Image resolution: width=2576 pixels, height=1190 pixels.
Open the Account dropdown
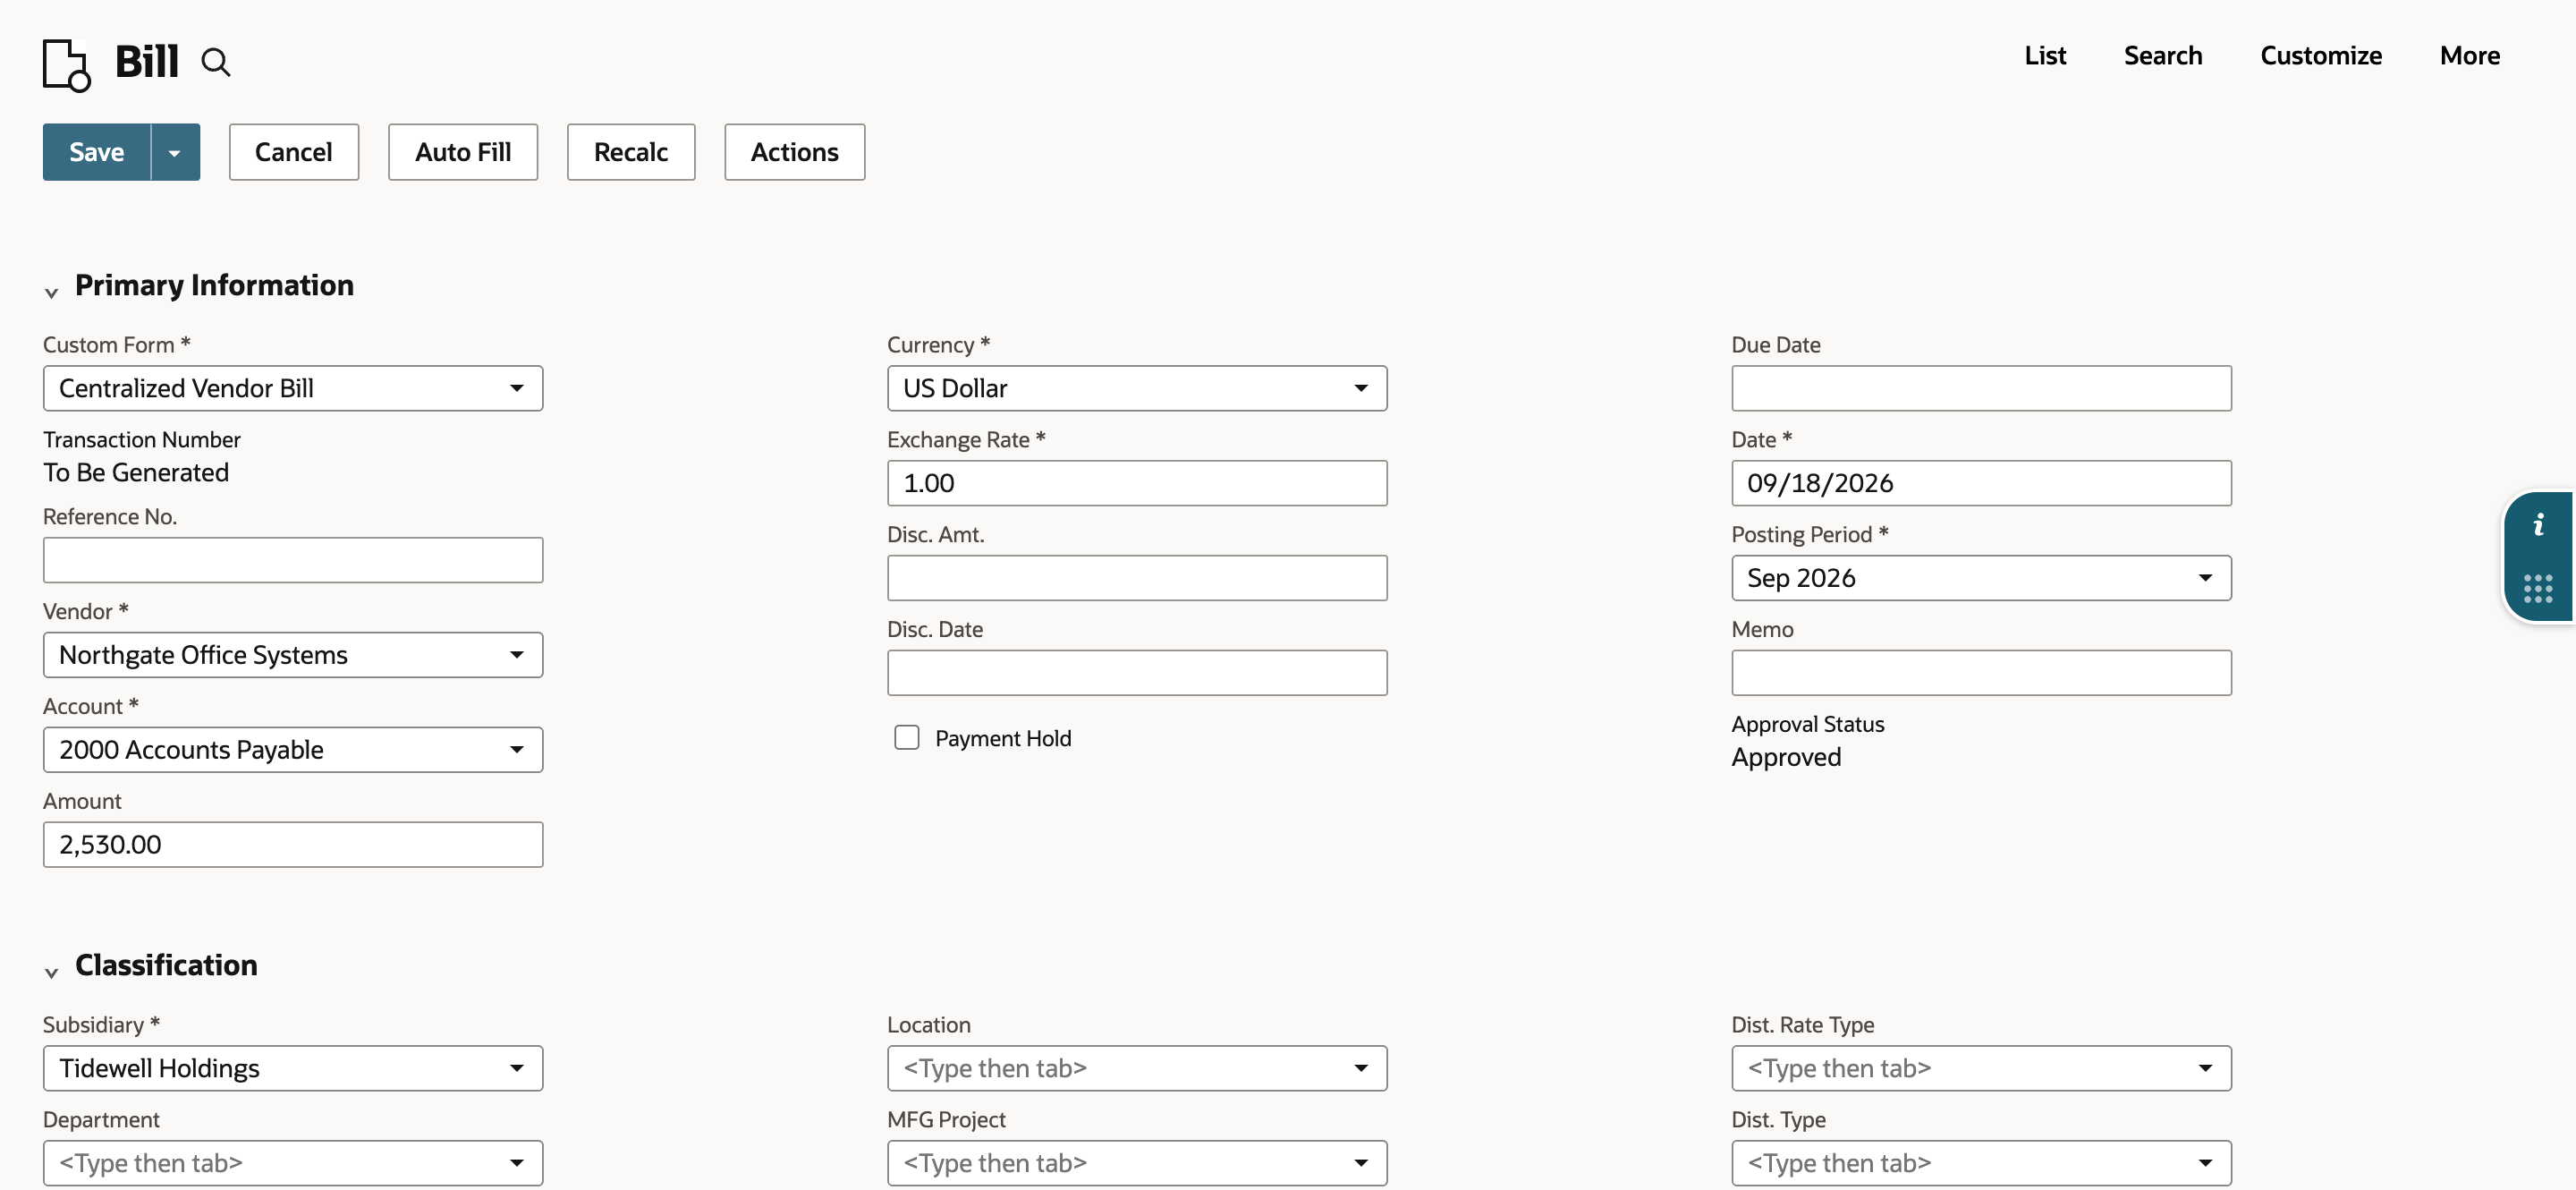tap(293, 750)
